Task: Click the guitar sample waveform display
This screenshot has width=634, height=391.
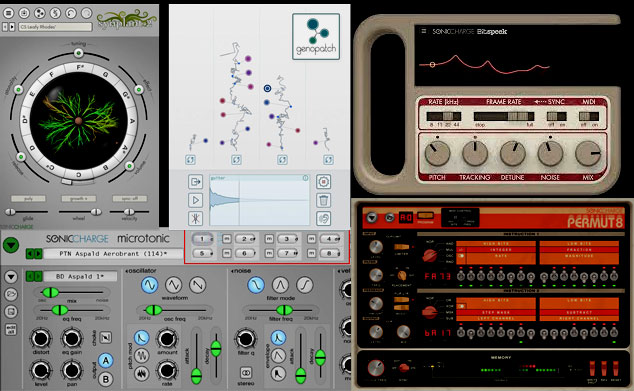Action: [x=260, y=200]
